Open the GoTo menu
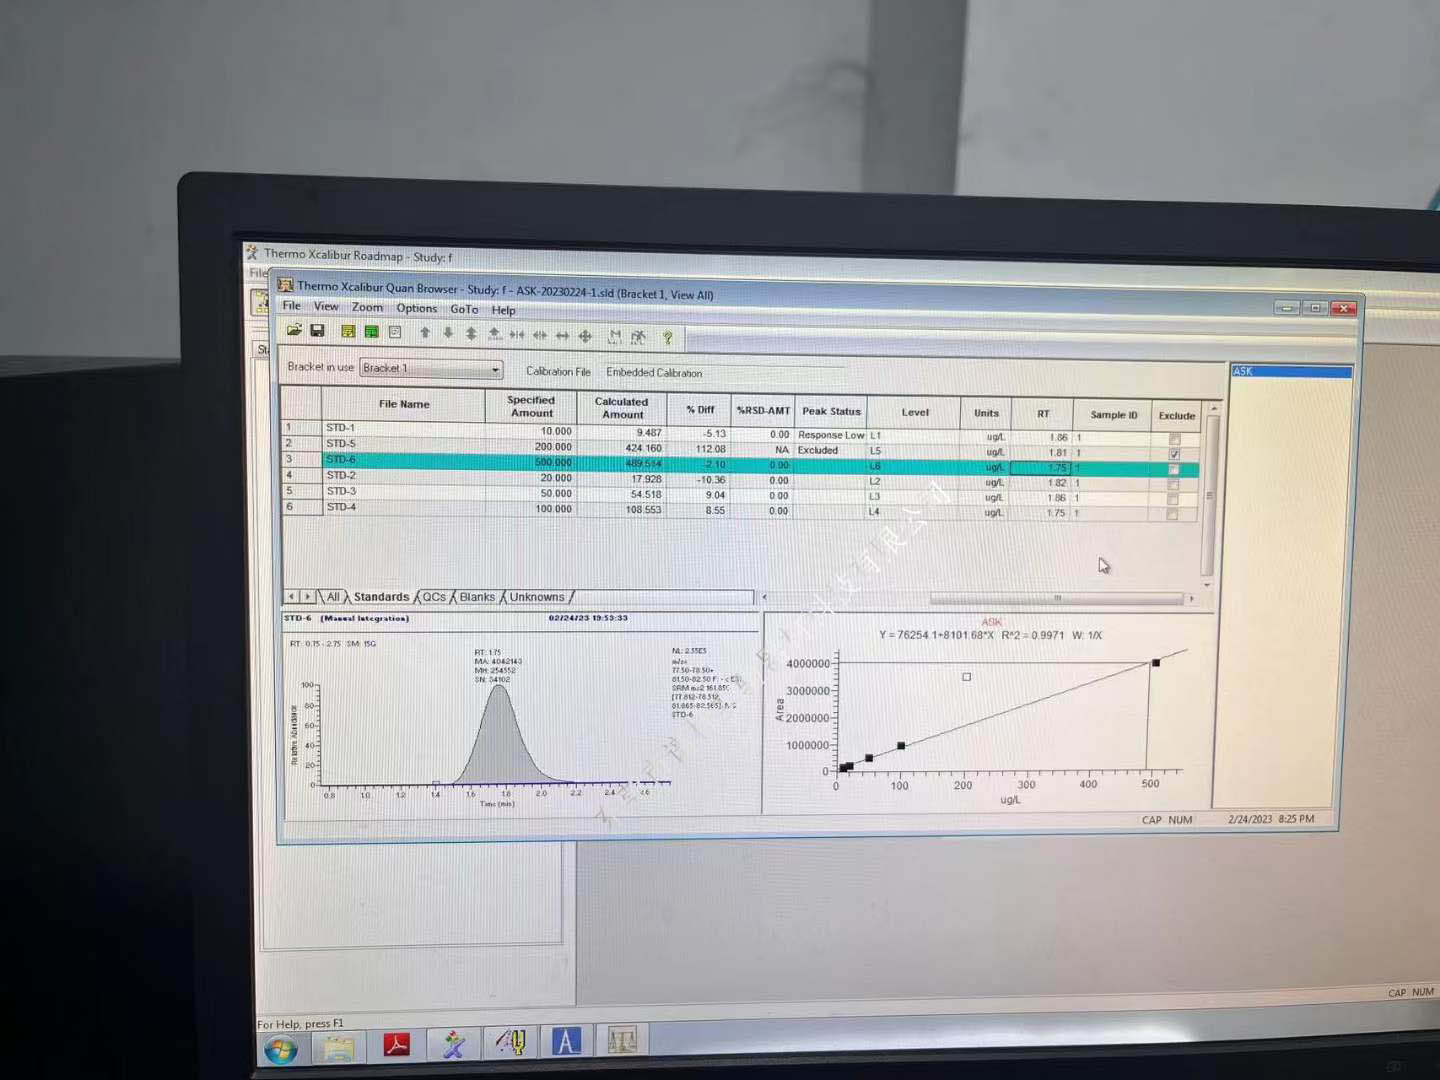This screenshot has width=1440, height=1080. click(x=464, y=309)
